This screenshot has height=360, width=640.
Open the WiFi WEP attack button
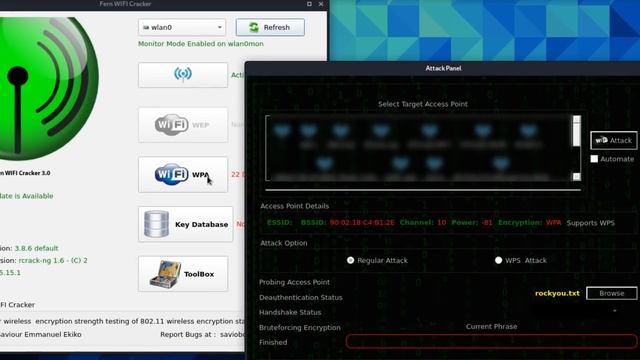183,125
